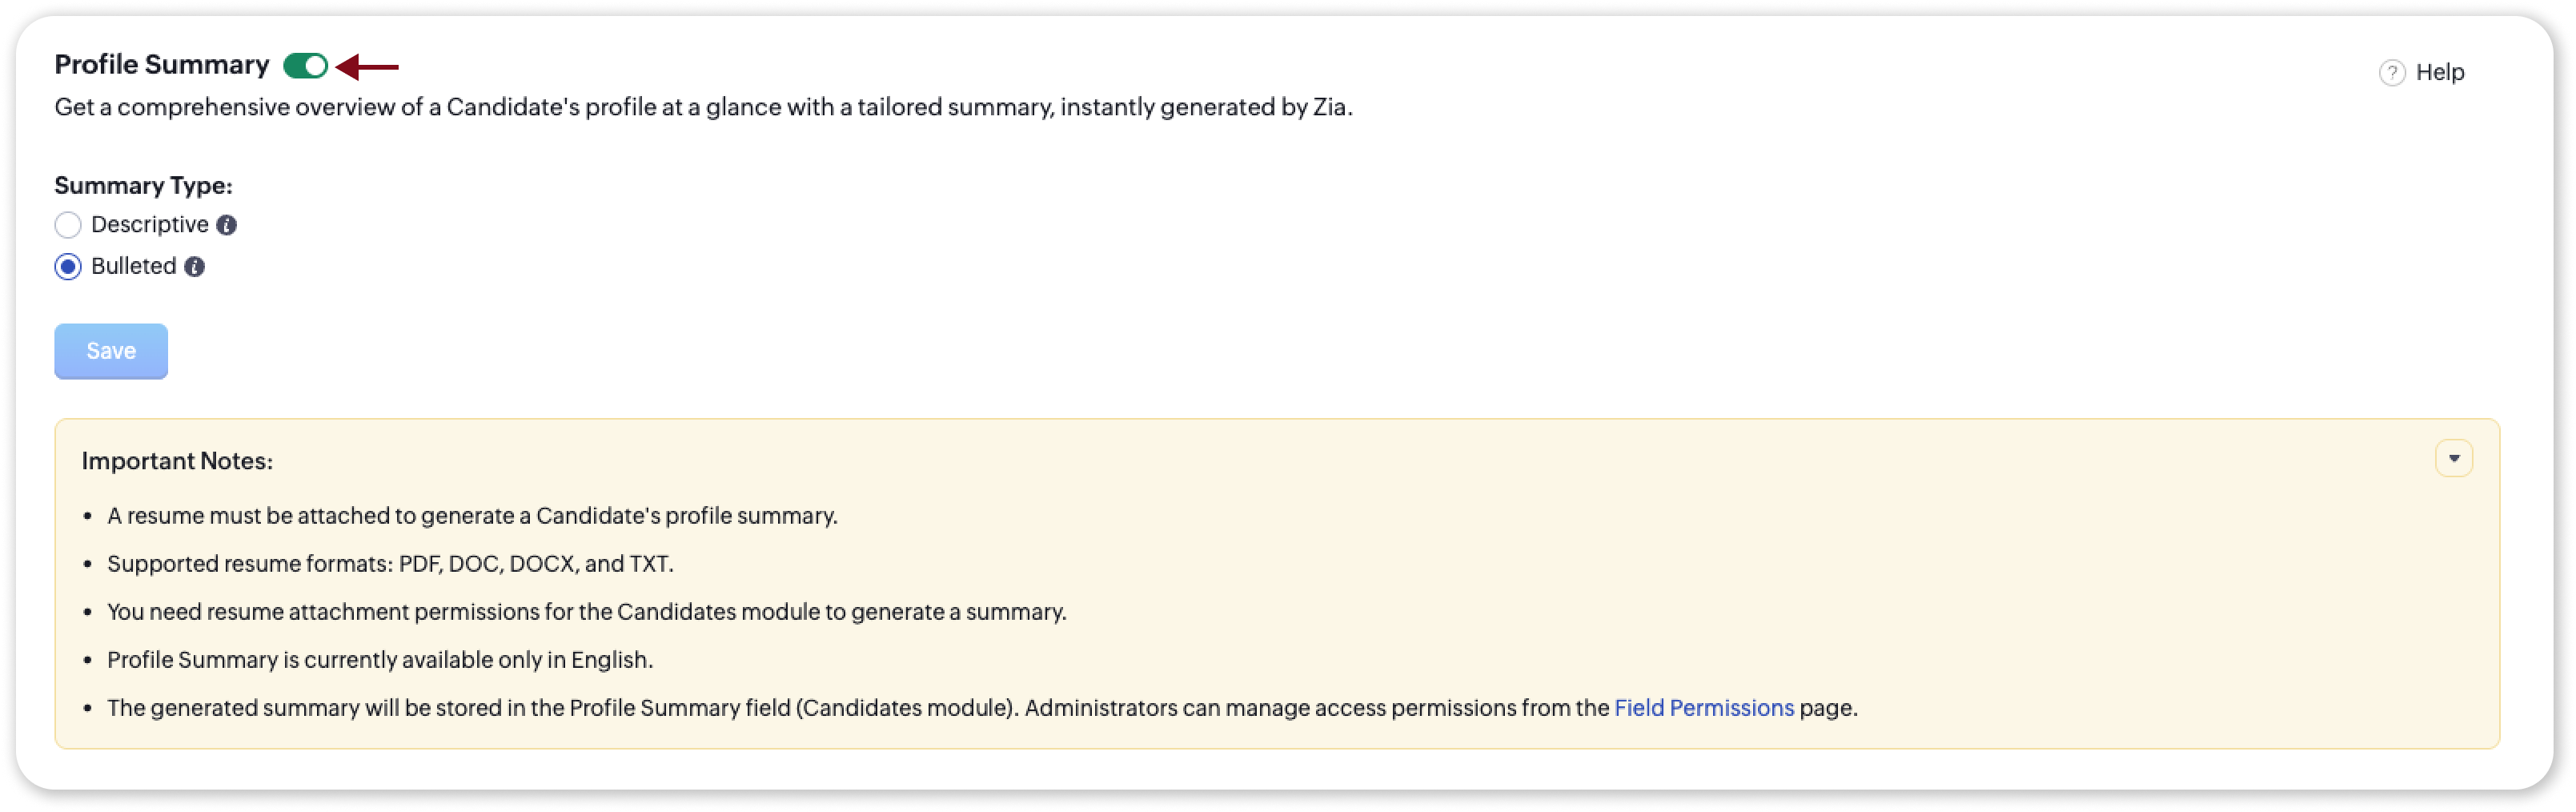Click the Help question-mark icon
Viewport: 2576px width, 812px height.
coord(2391,73)
